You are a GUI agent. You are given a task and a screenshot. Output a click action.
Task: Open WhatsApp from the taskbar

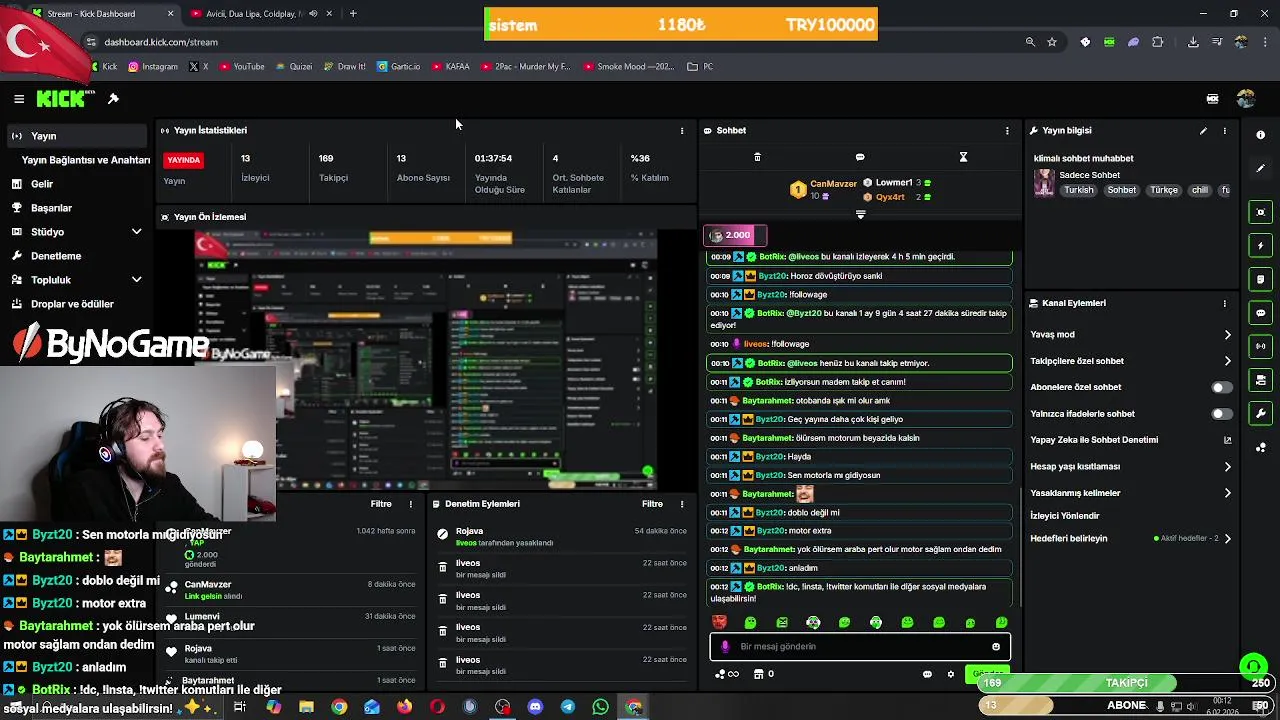pyautogui.click(x=600, y=707)
